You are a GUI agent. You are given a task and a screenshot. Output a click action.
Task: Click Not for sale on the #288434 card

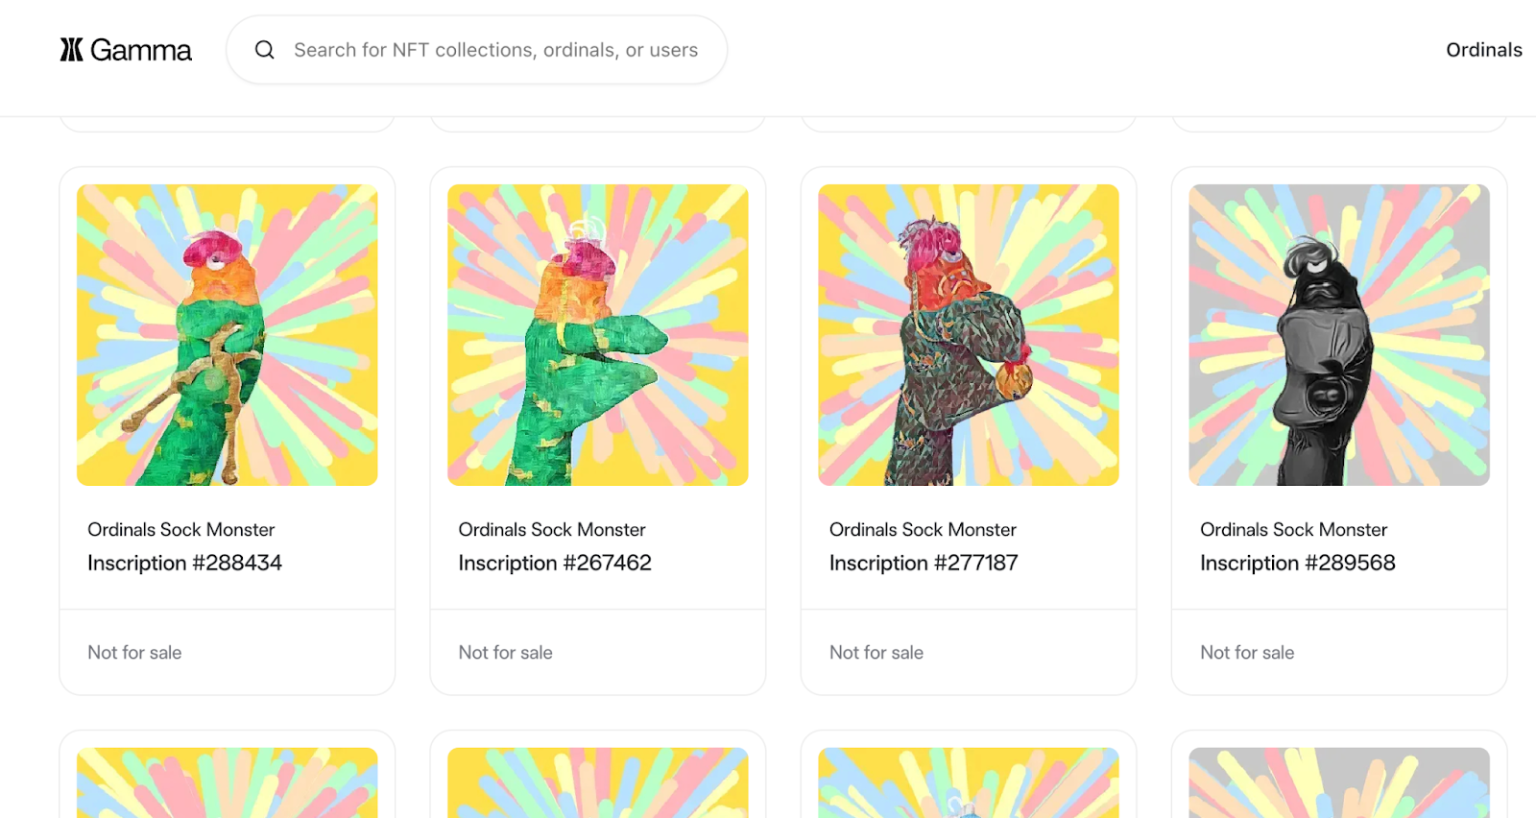[x=134, y=652]
